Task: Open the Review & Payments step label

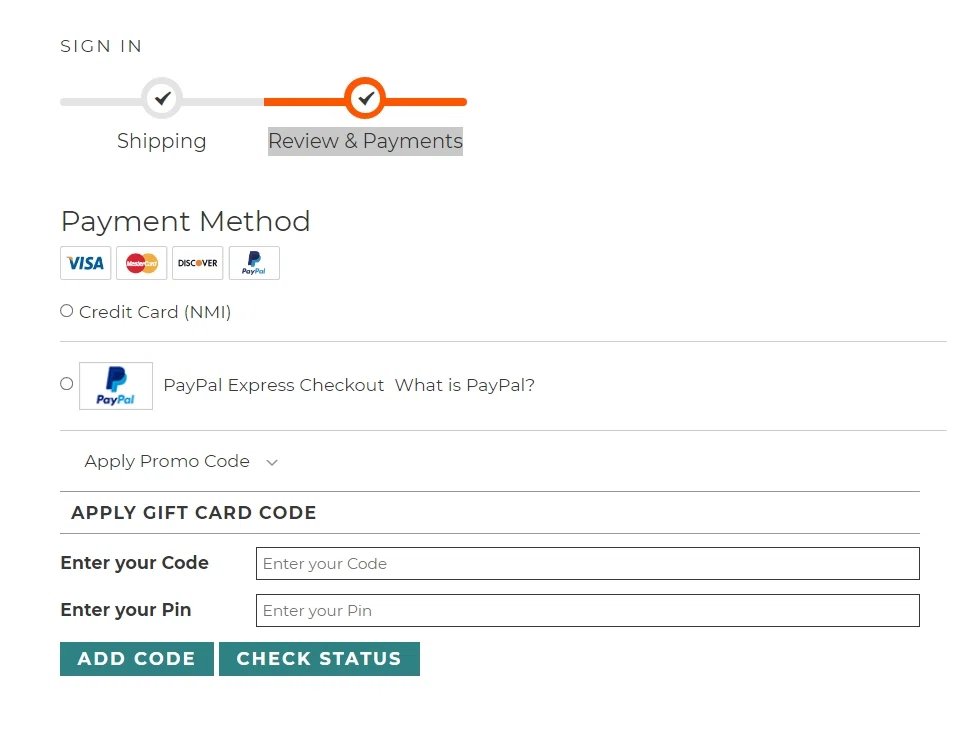Action: pyautogui.click(x=365, y=141)
